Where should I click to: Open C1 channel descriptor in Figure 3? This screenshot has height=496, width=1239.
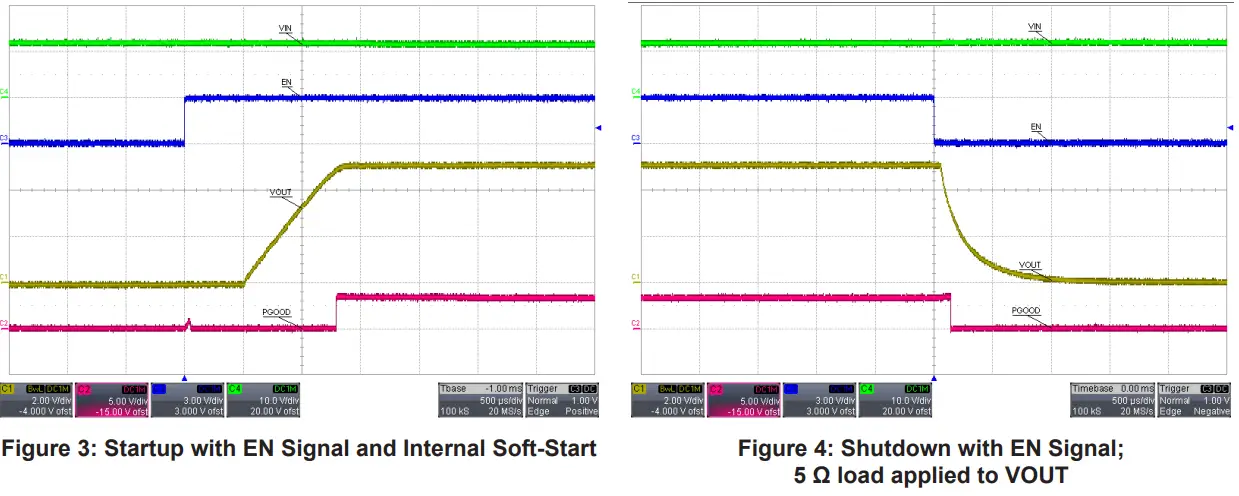point(37,399)
